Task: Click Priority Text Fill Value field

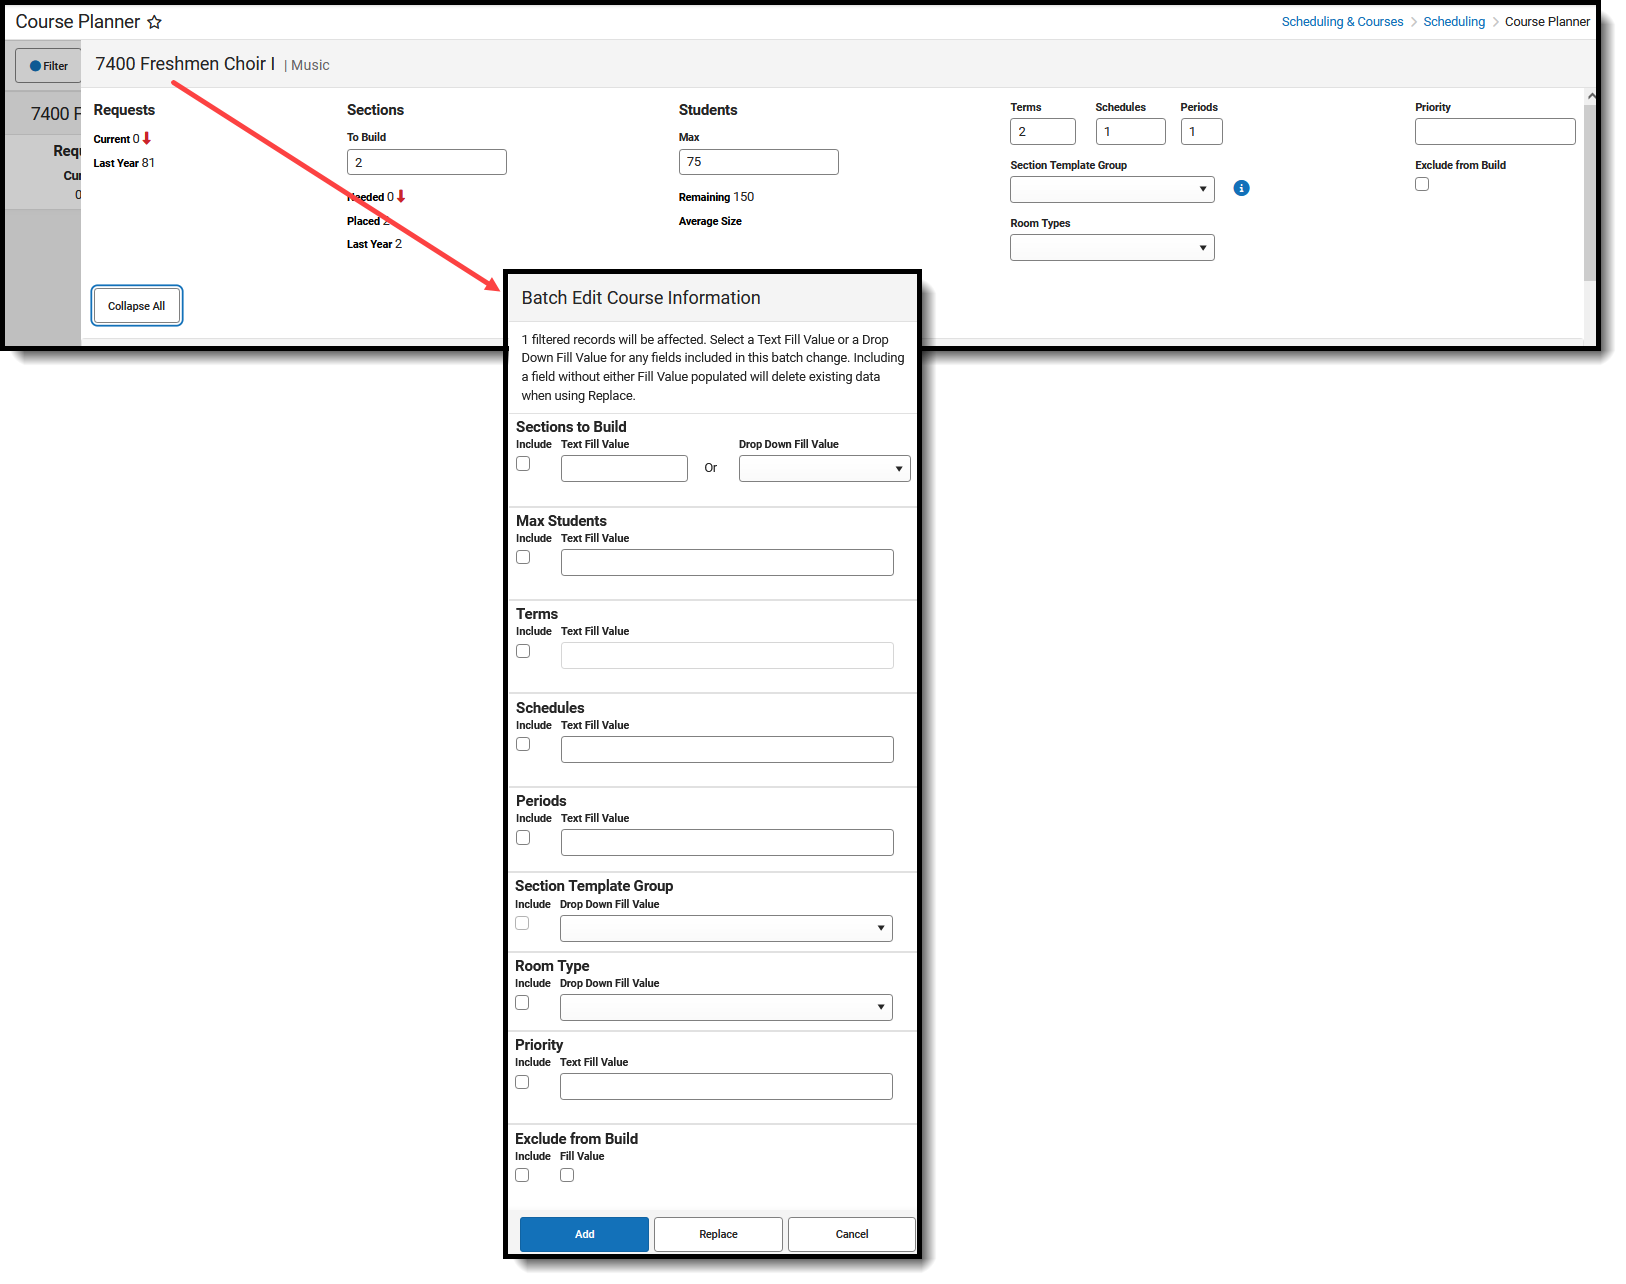Action: [726, 1086]
